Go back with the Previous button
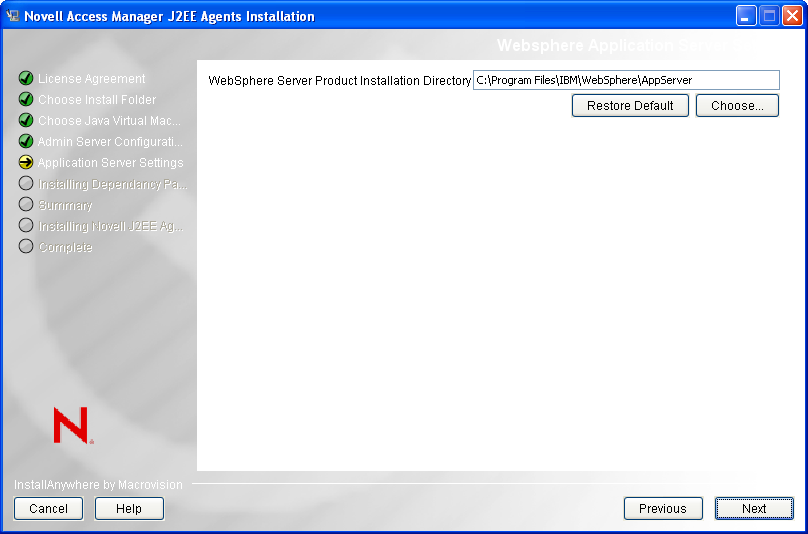The width and height of the screenshot is (808, 534). (663, 509)
